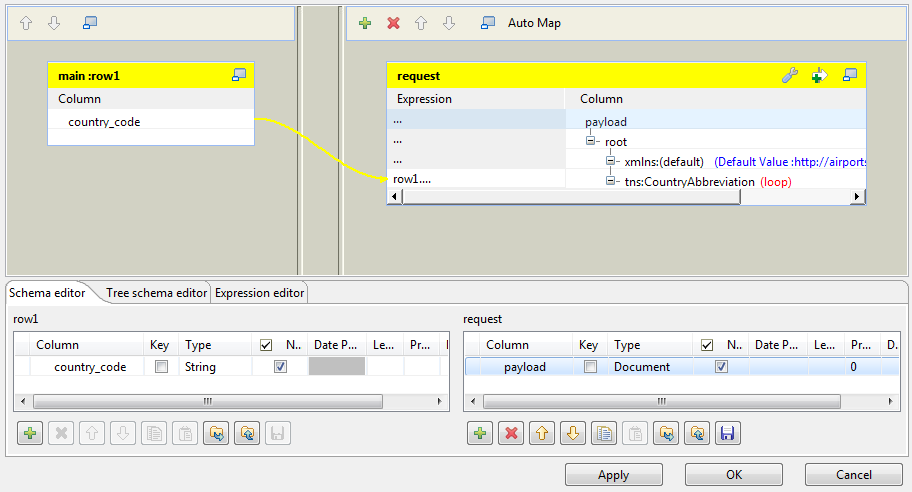The width and height of the screenshot is (912, 492).
Task: Toggle the Key checkbox for country_code
Action: (161, 367)
